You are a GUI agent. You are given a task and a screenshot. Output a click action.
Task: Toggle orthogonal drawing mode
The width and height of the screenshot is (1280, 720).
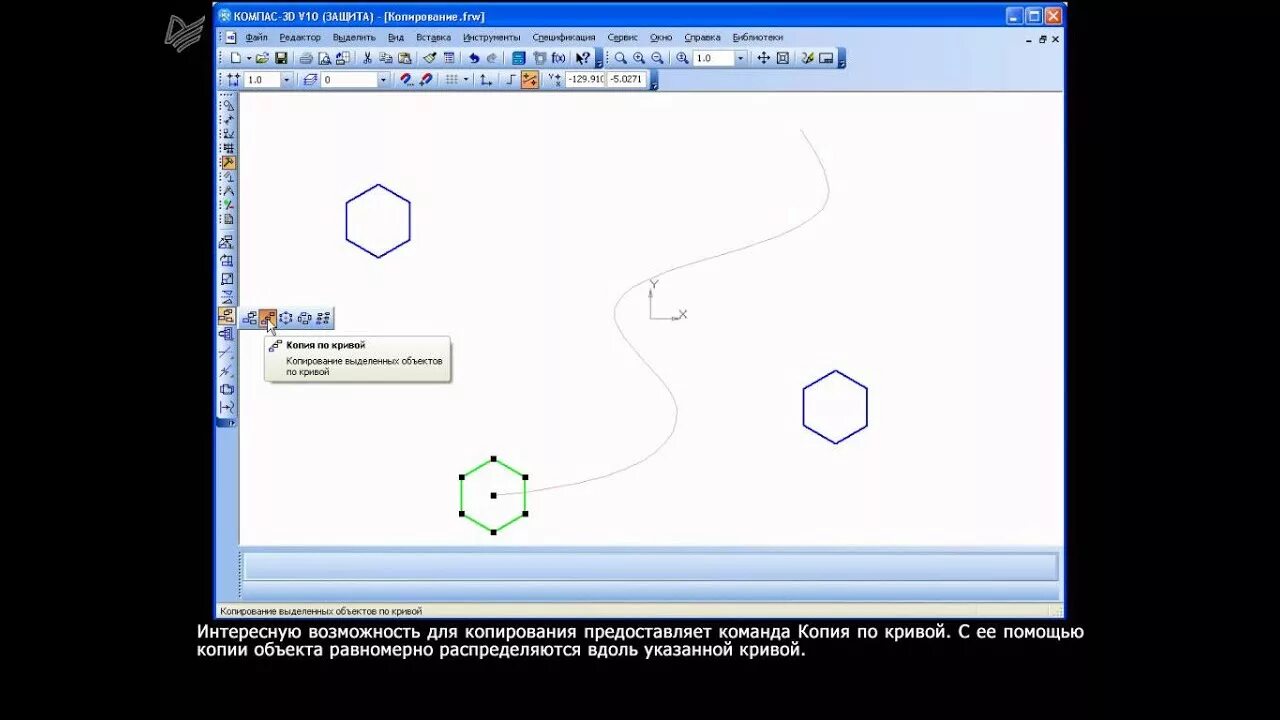point(510,79)
